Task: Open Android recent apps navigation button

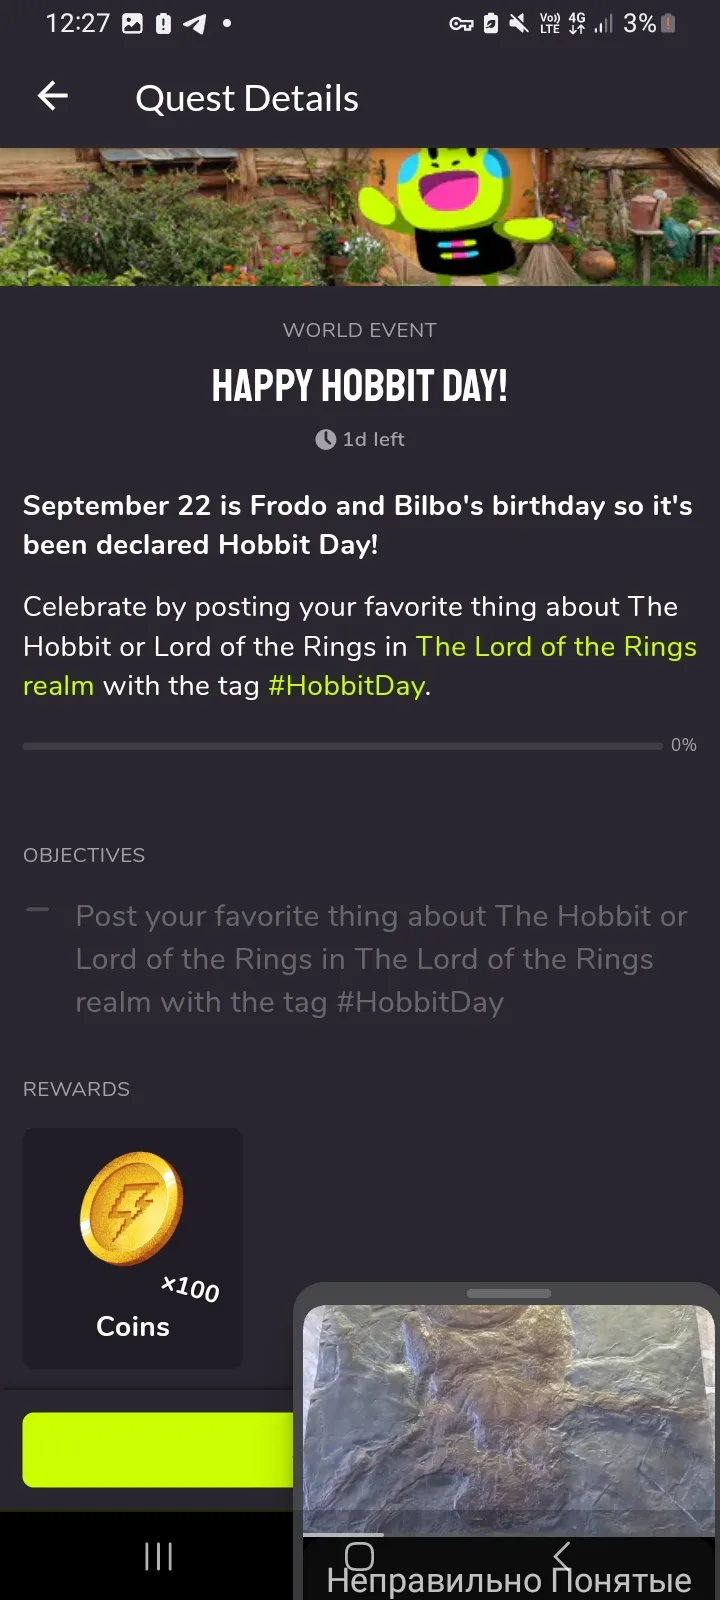Action: (x=158, y=1556)
